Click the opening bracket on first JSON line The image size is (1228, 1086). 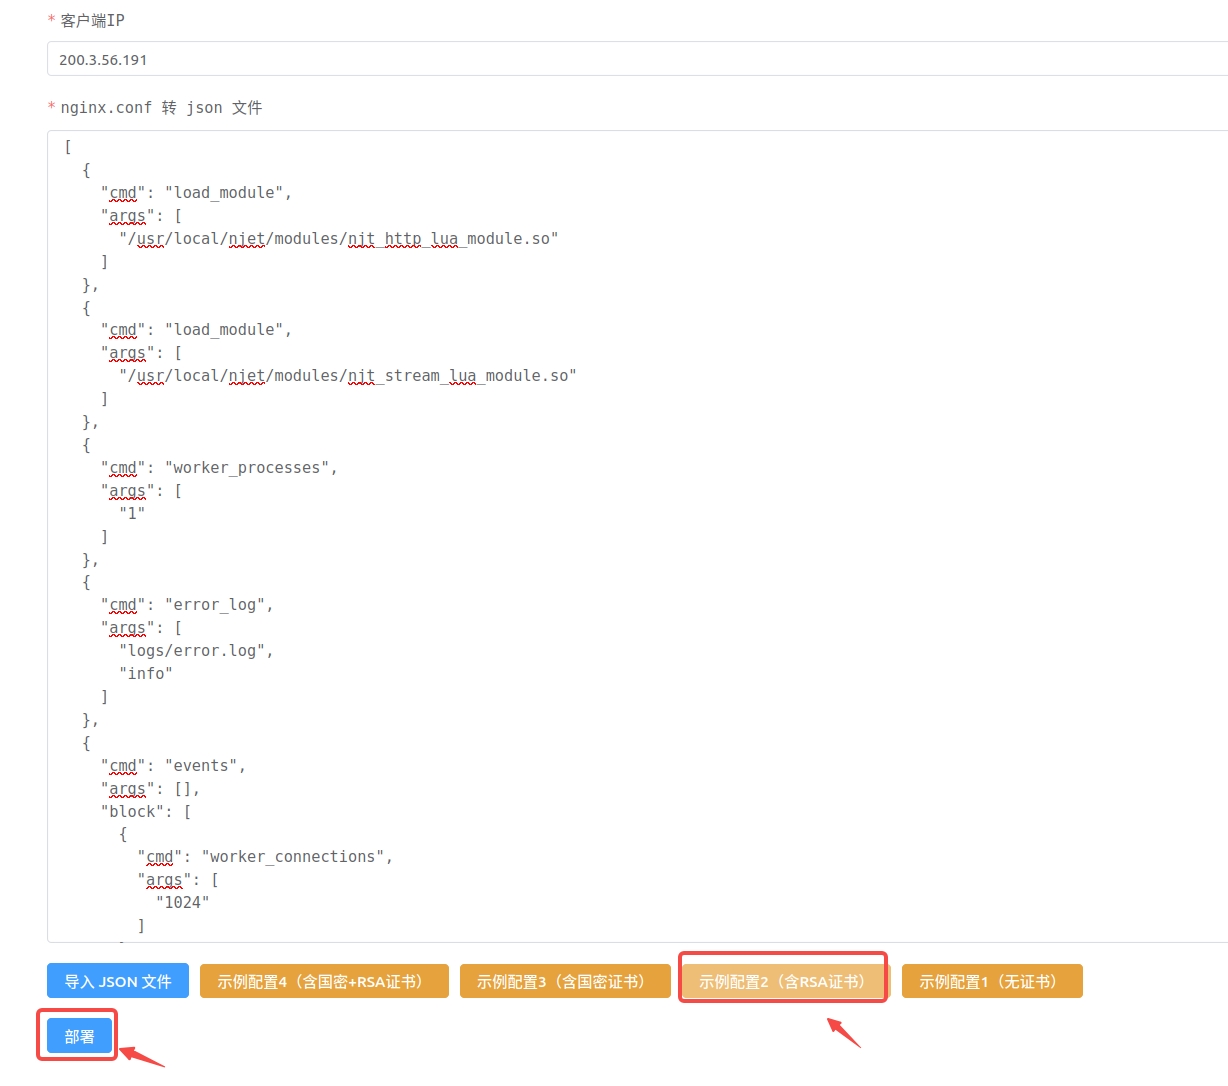68,147
